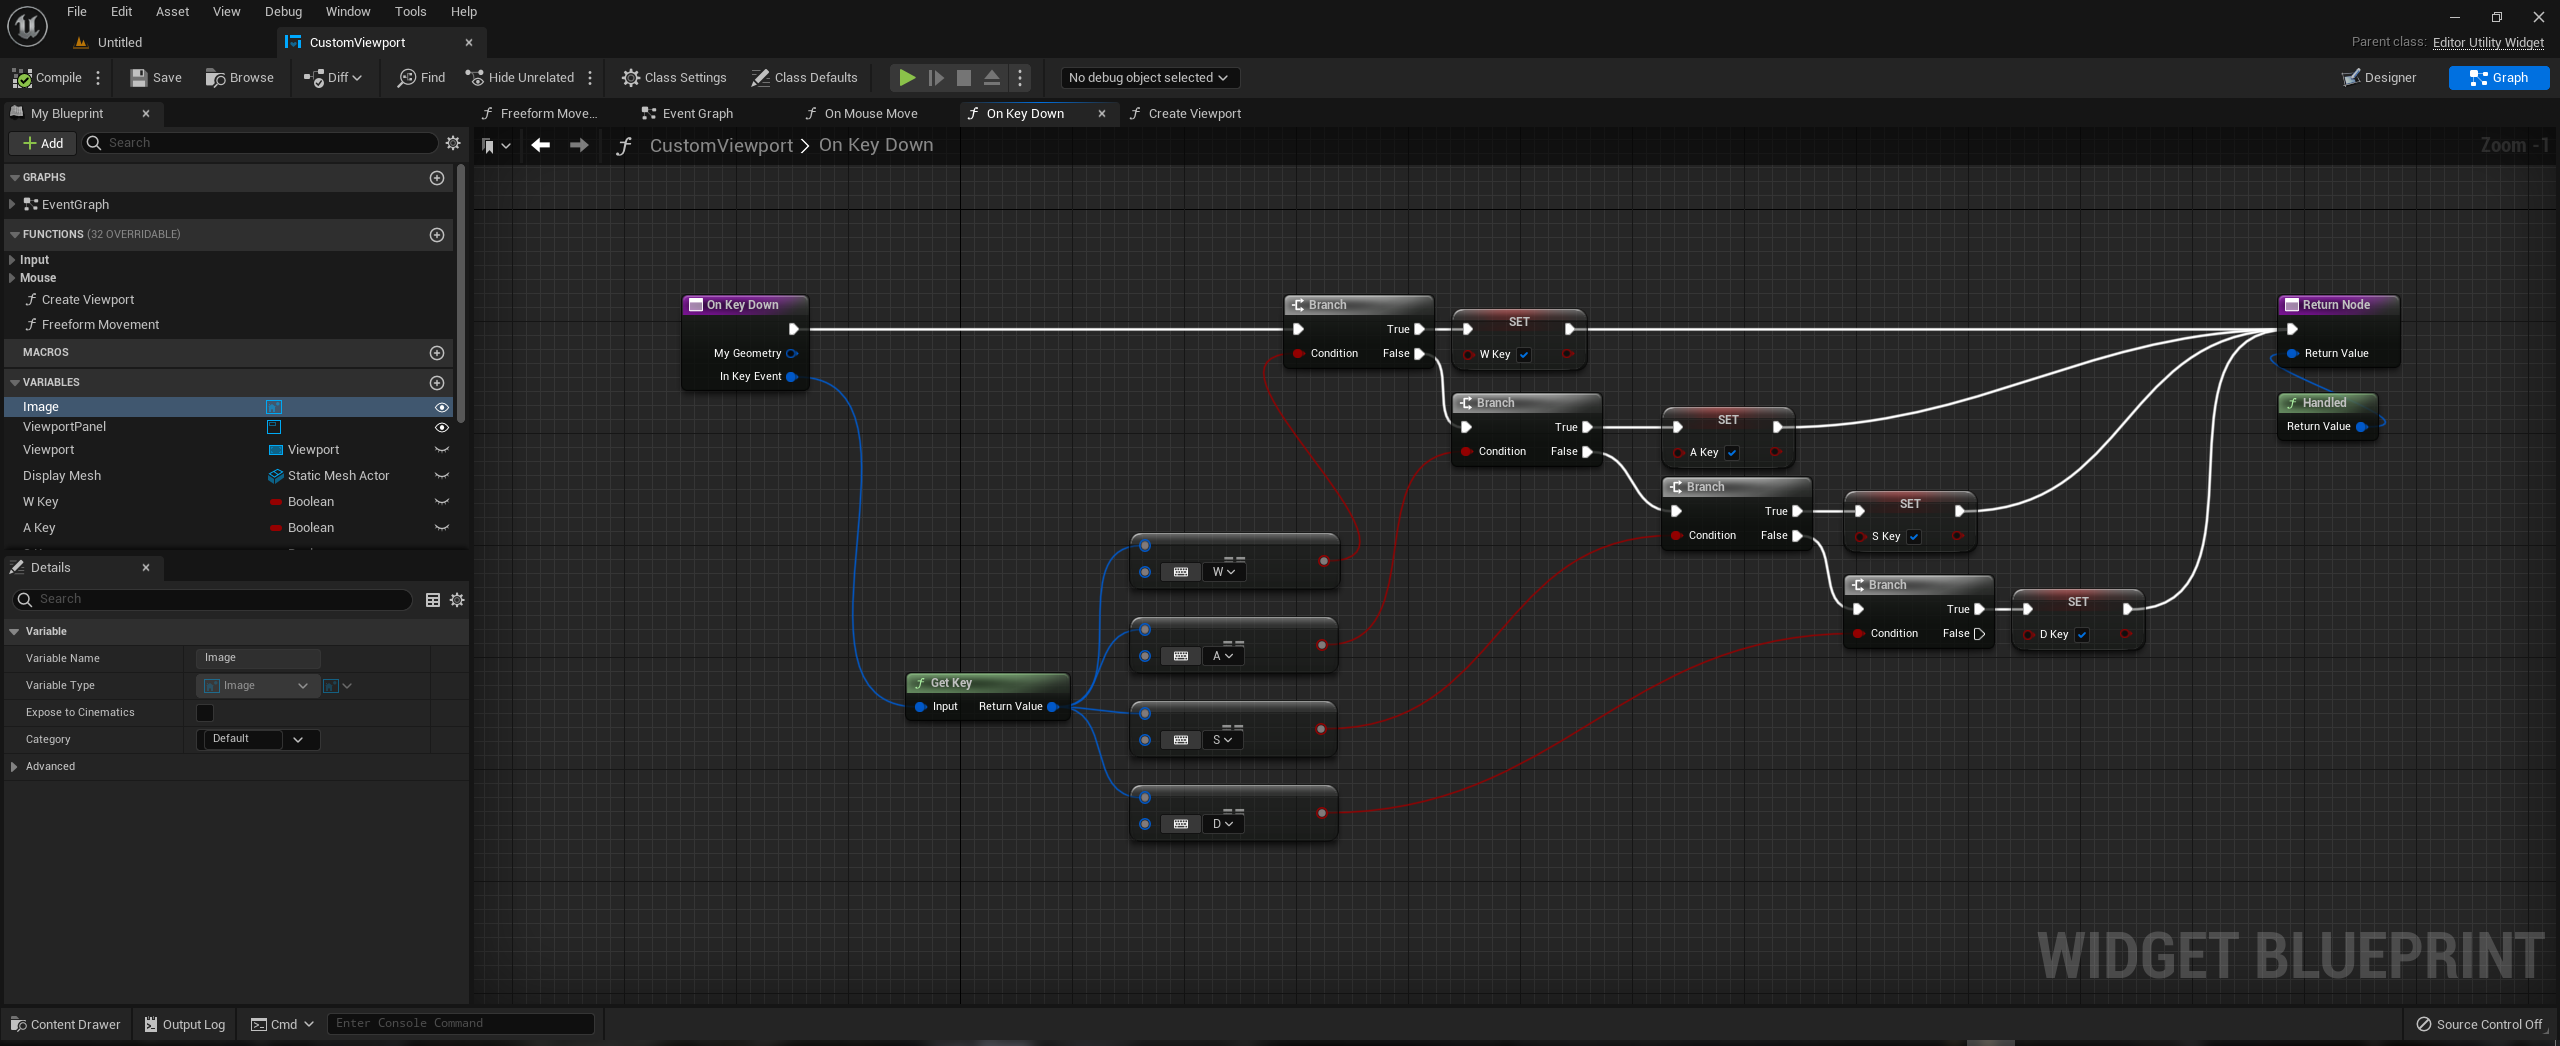Expand Advanced section in Details

pos(14,767)
